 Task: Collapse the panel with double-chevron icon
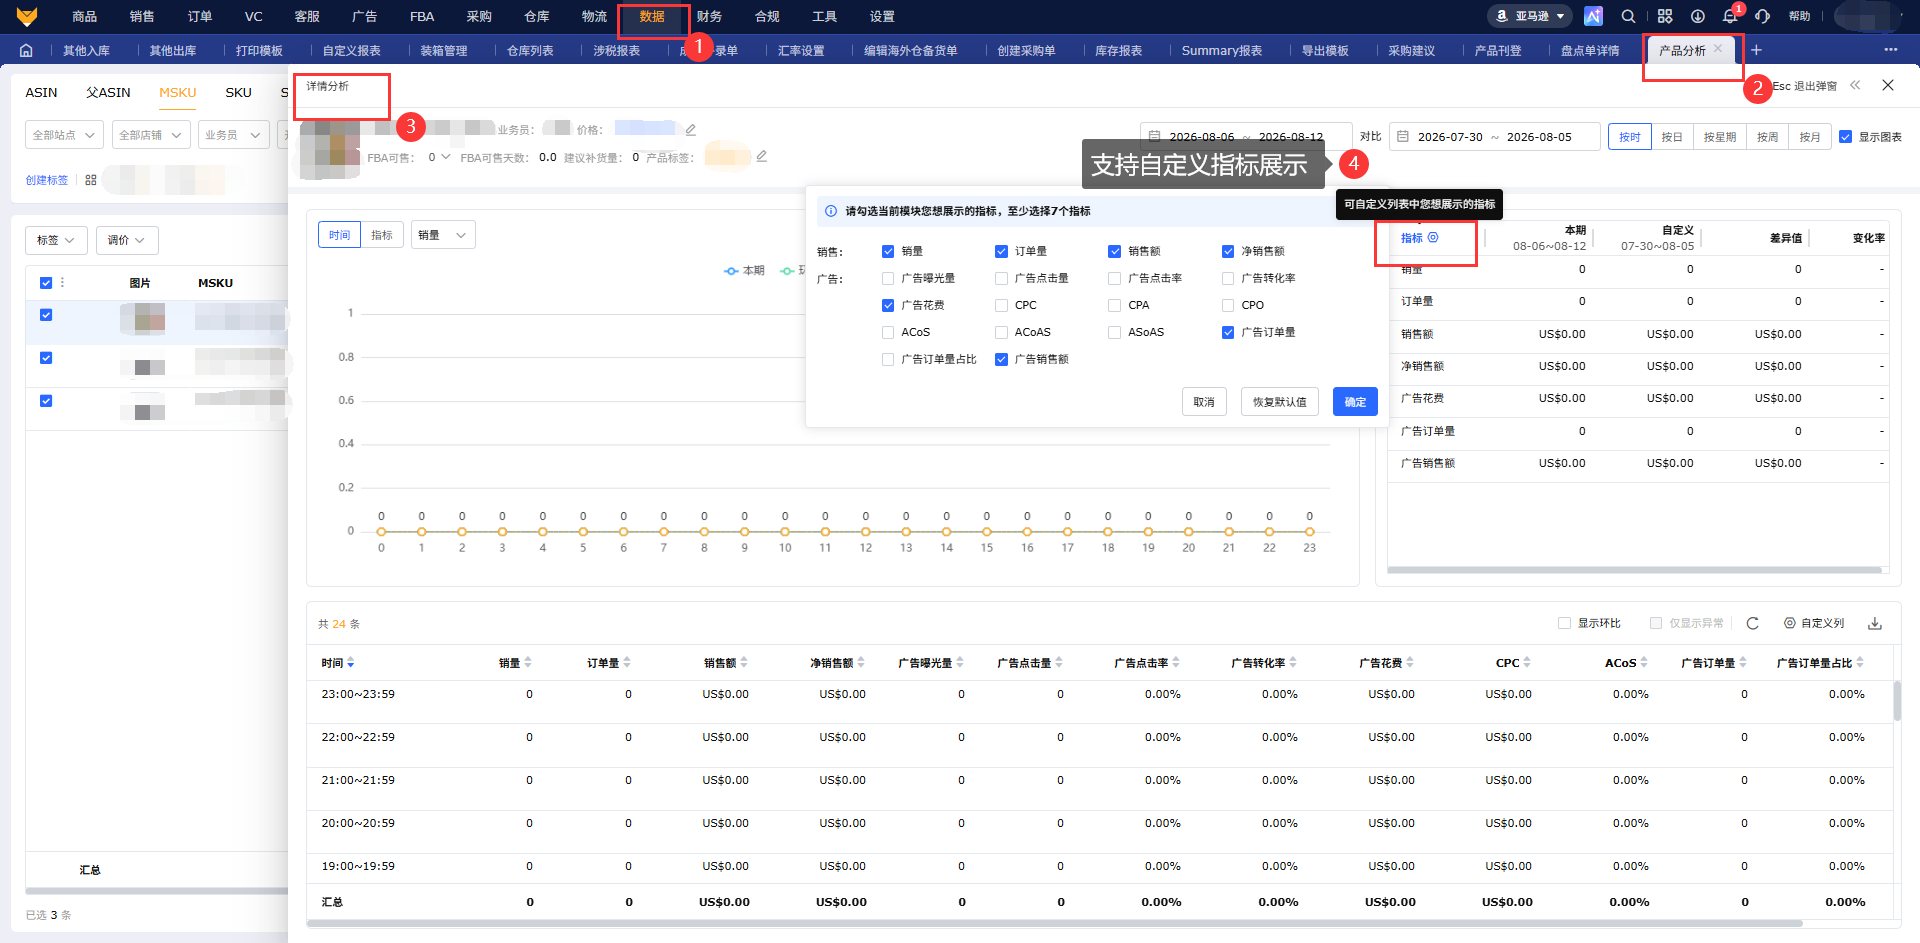(x=1855, y=85)
